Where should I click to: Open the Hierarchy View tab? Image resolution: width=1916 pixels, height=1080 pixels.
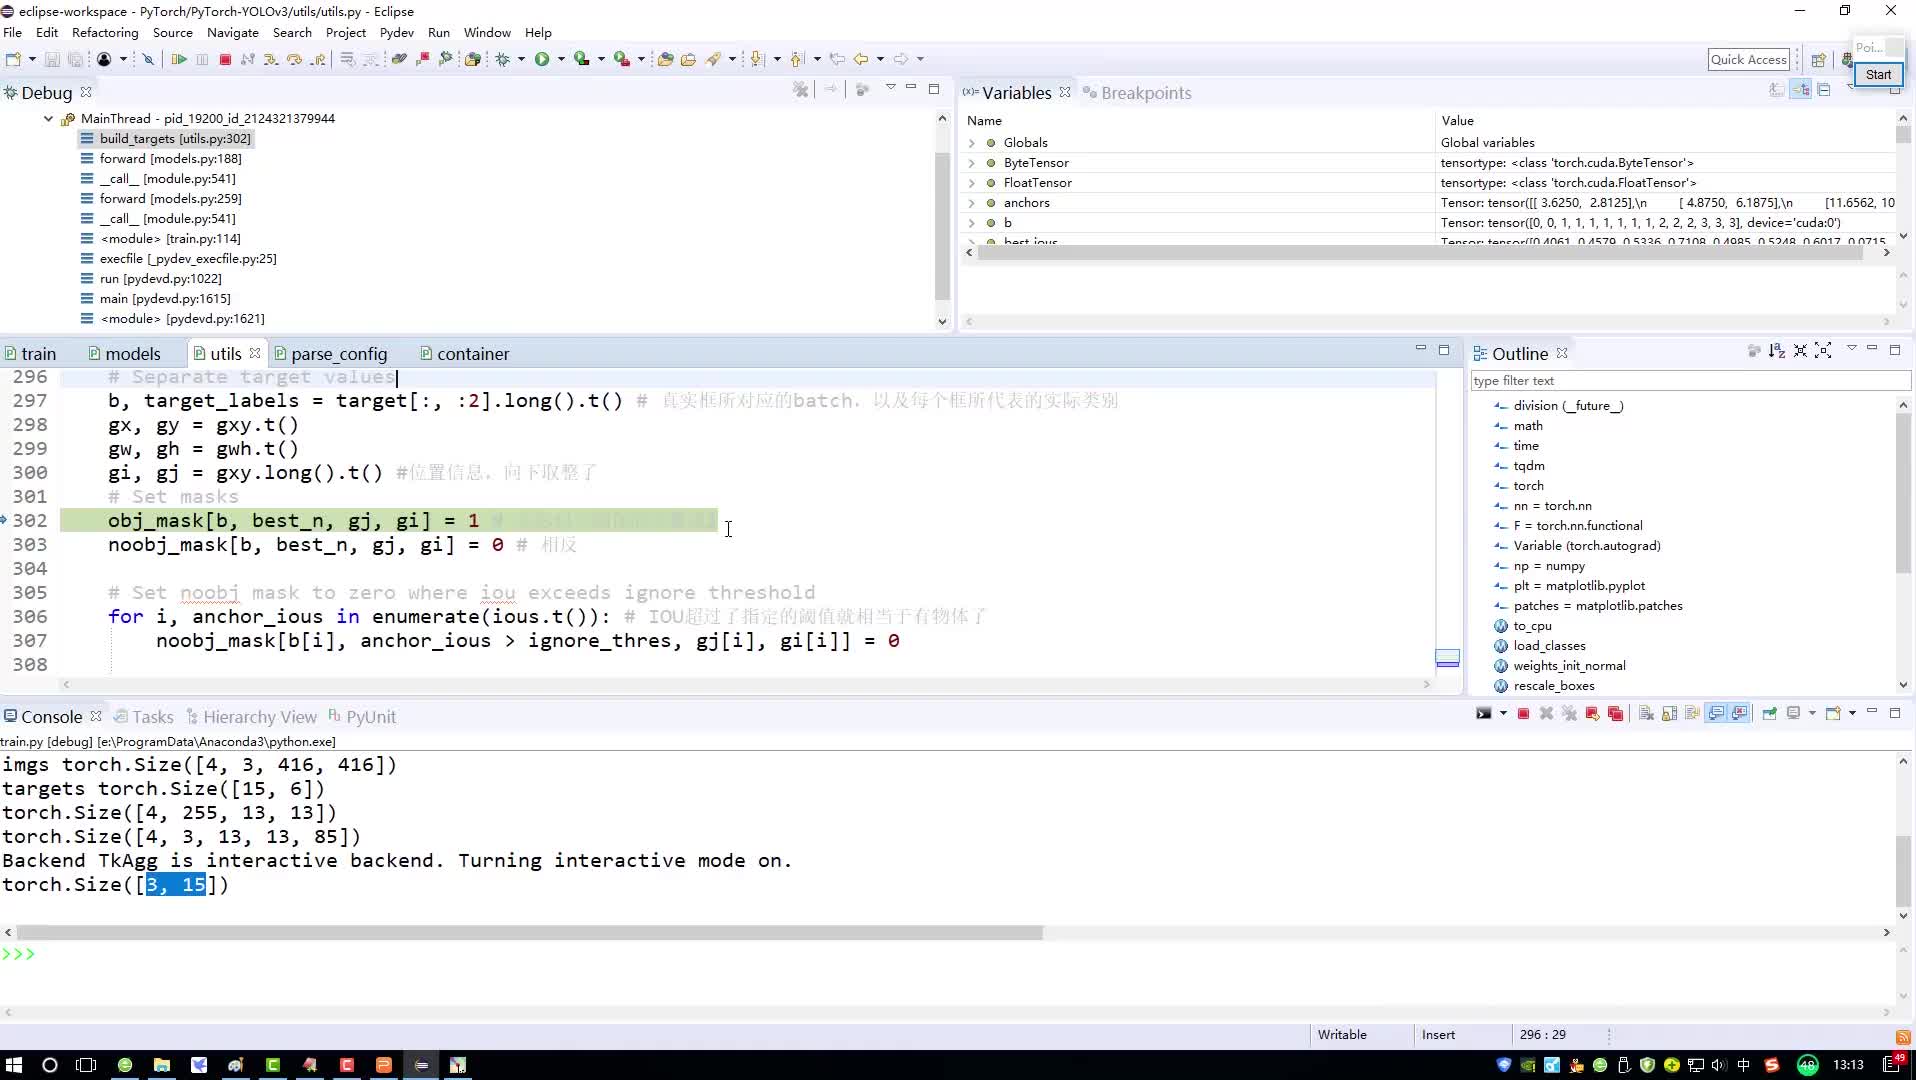(x=251, y=717)
